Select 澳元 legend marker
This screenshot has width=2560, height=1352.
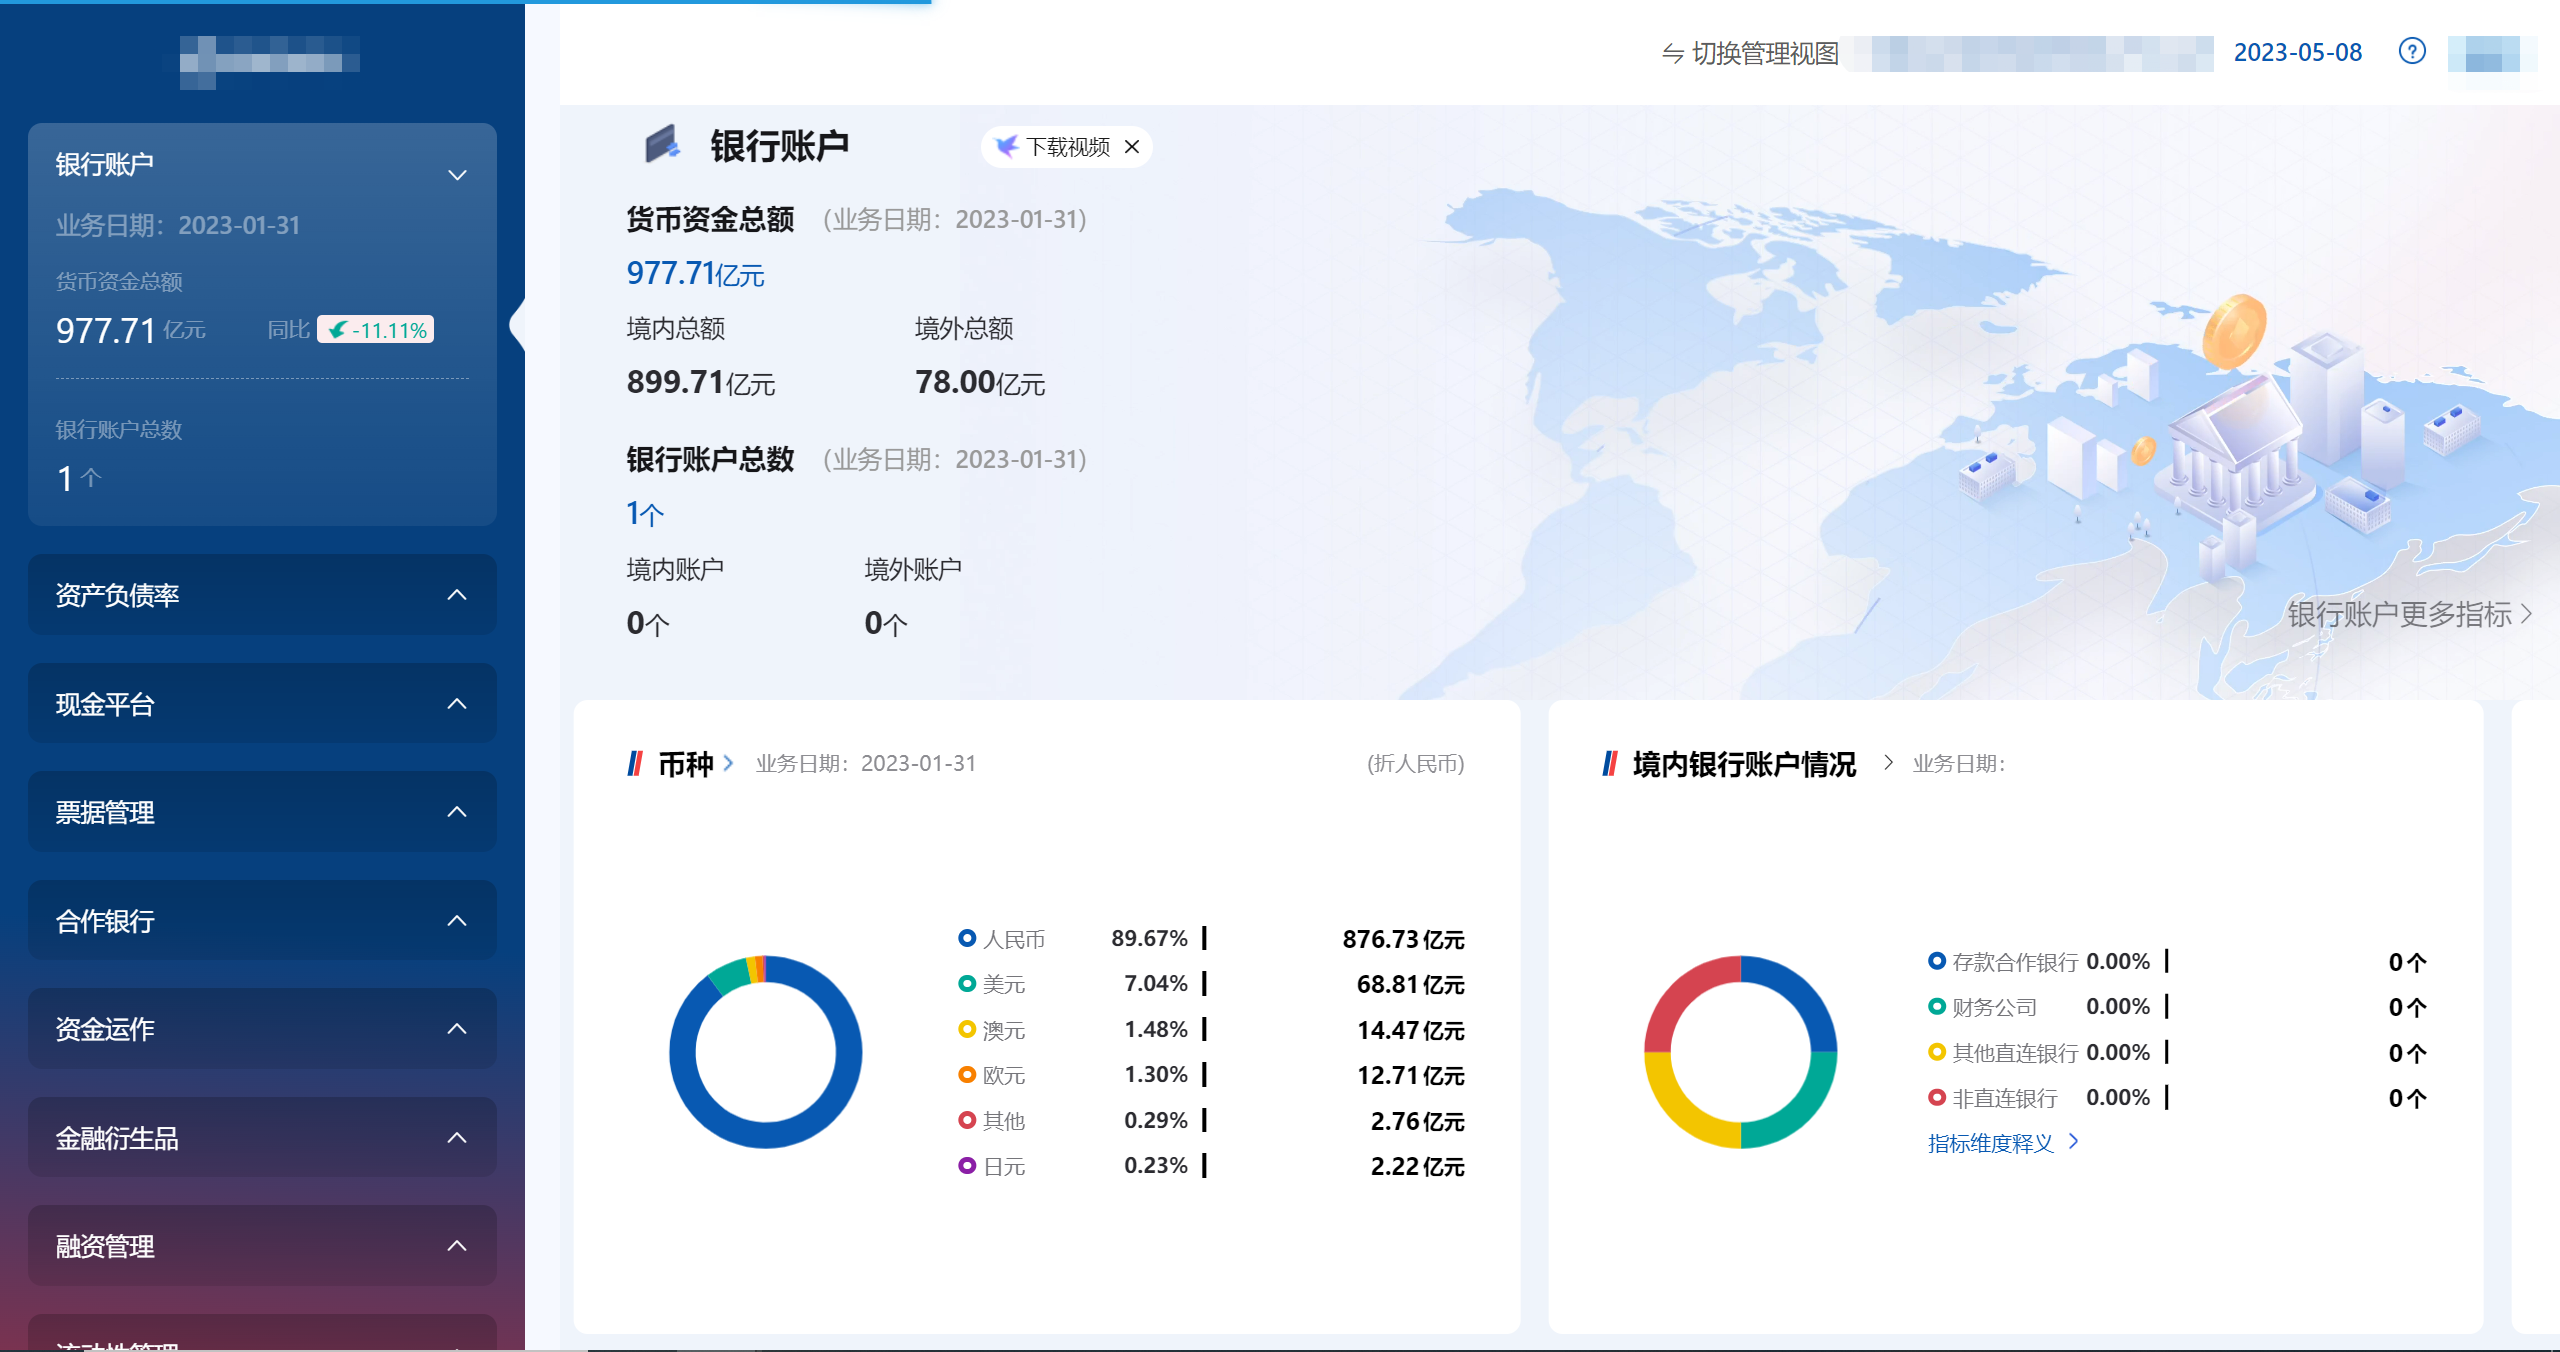click(967, 1030)
